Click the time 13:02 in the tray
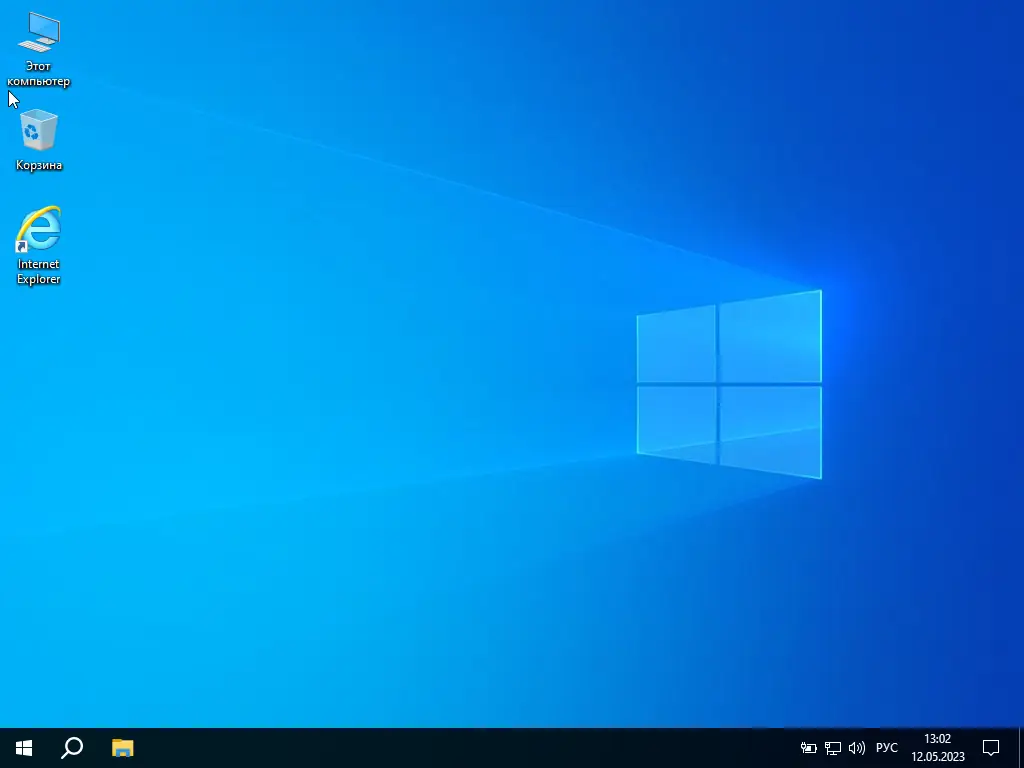This screenshot has width=1024, height=768. point(937,739)
